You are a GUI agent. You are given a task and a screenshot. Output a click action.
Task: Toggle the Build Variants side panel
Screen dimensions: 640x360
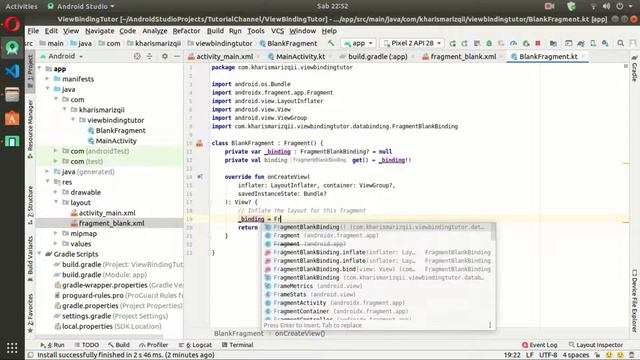click(30, 259)
